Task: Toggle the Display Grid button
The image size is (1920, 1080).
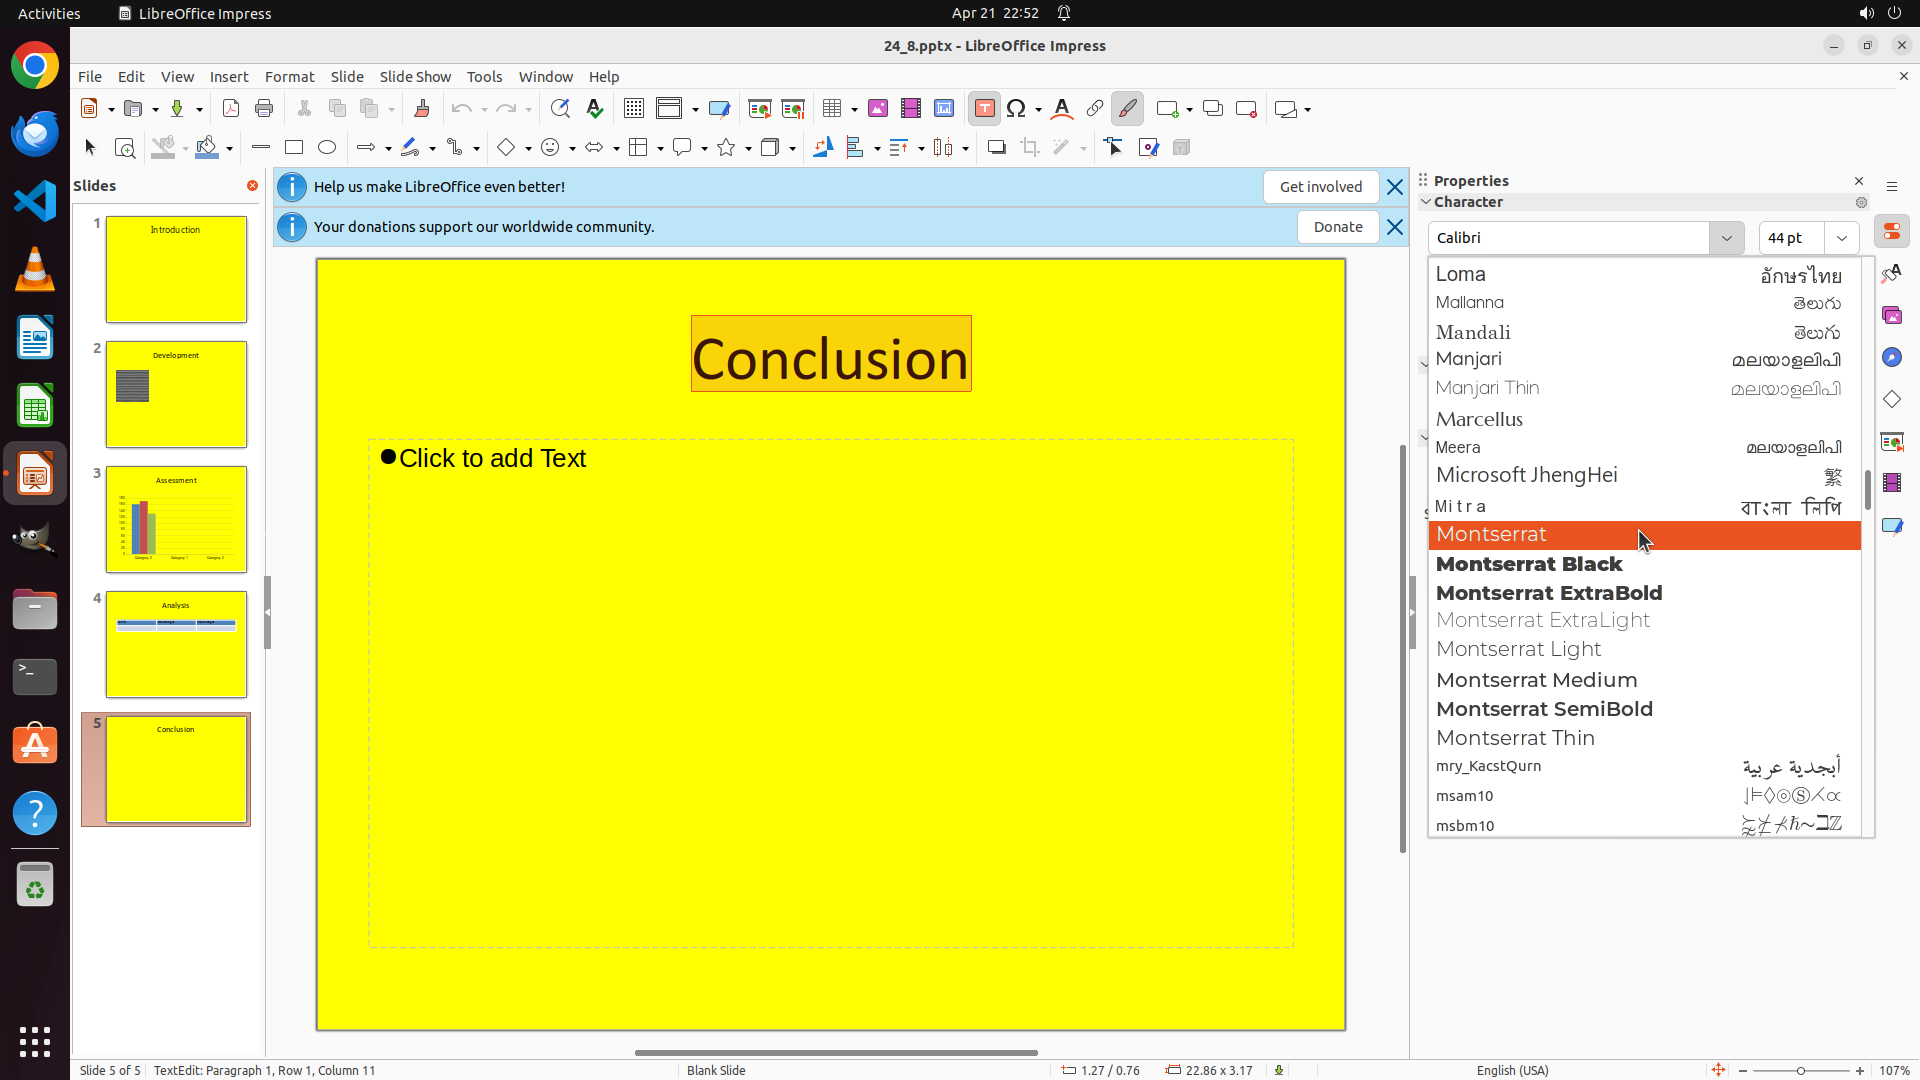Action: pyautogui.click(x=634, y=109)
